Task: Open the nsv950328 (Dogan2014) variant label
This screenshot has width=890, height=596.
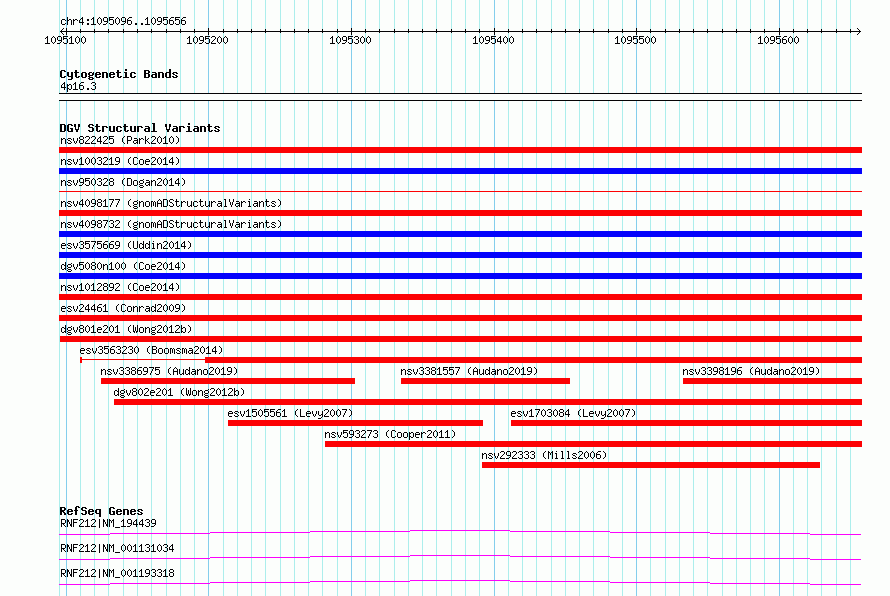Action: pos(123,182)
